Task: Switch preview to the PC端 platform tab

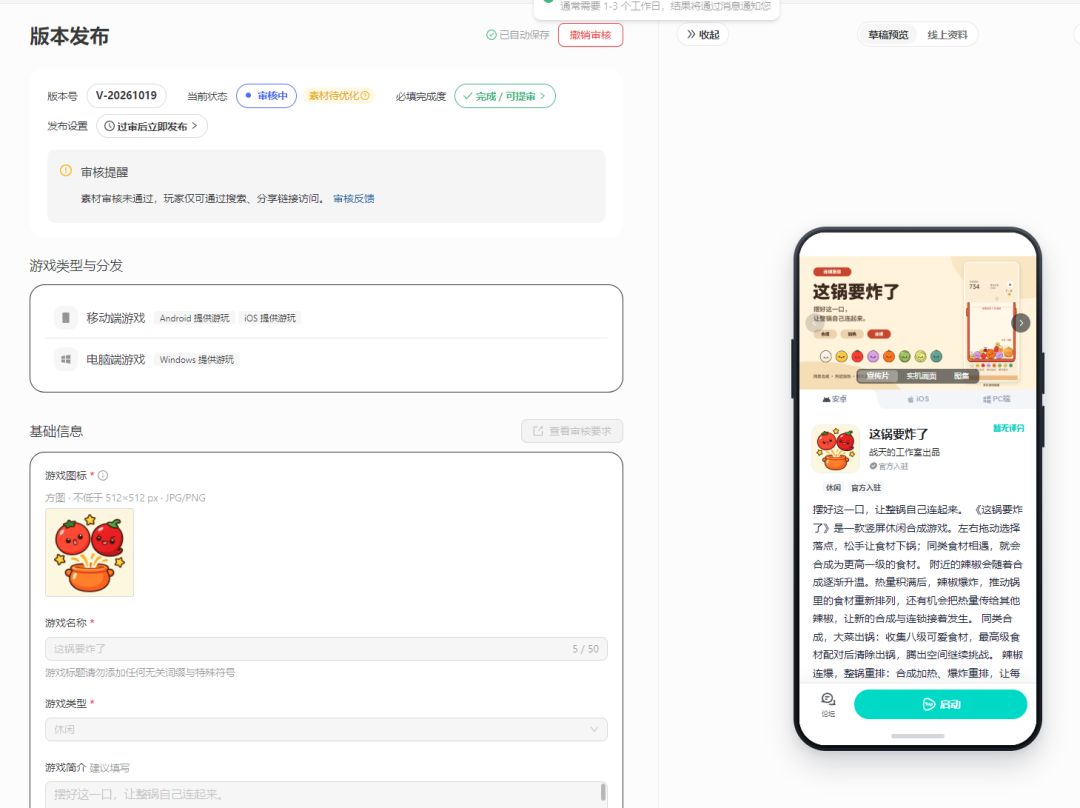Action: pos(997,399)
